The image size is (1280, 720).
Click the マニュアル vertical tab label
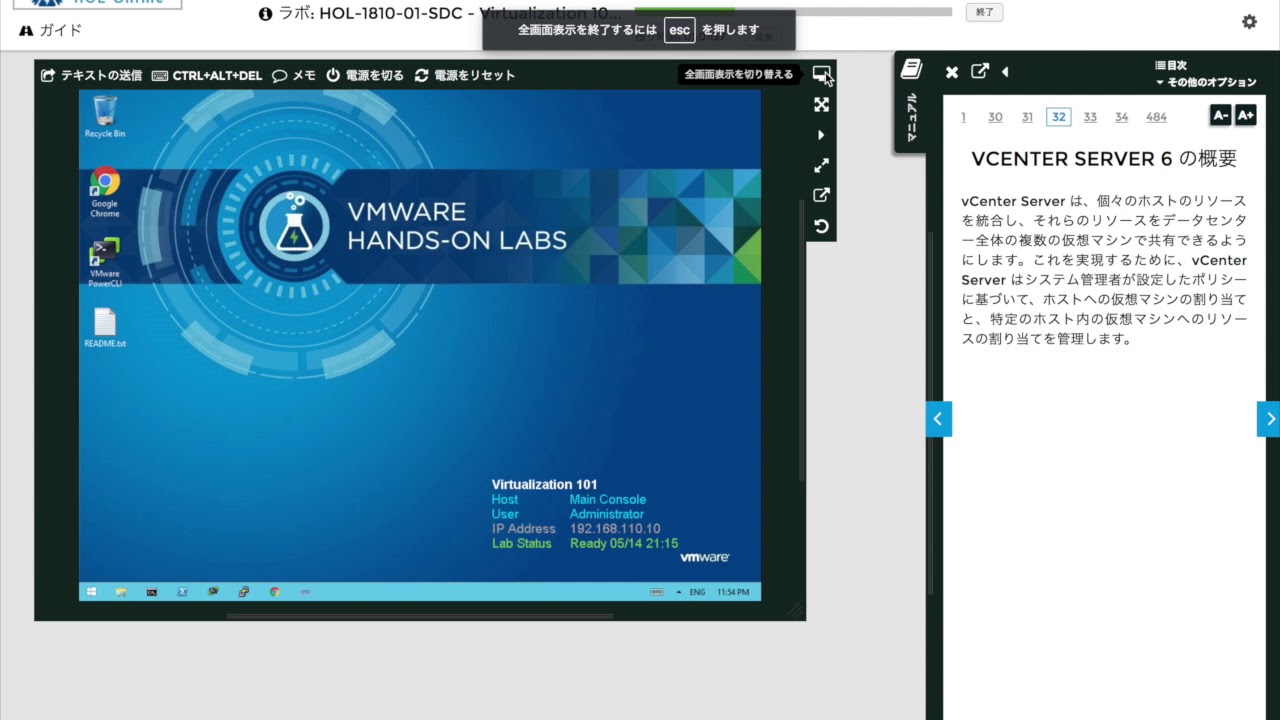pos(911,118)
